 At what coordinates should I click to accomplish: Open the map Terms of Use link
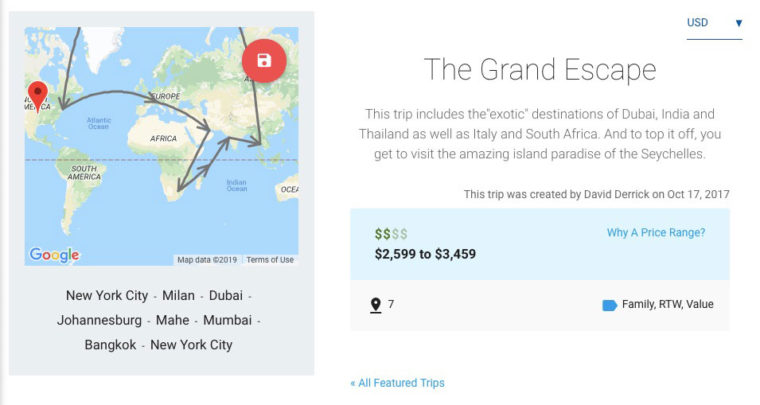pos(270,260)
